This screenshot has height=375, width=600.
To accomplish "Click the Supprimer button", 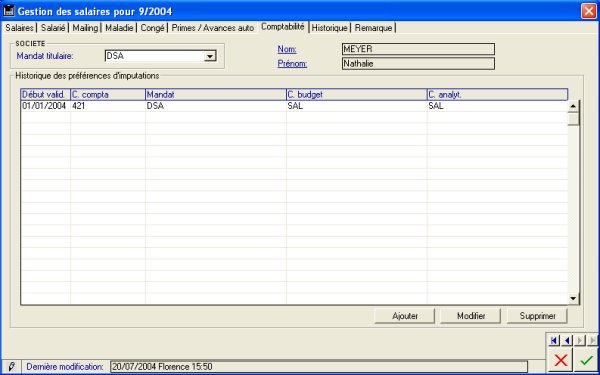I will coord(537,316).
